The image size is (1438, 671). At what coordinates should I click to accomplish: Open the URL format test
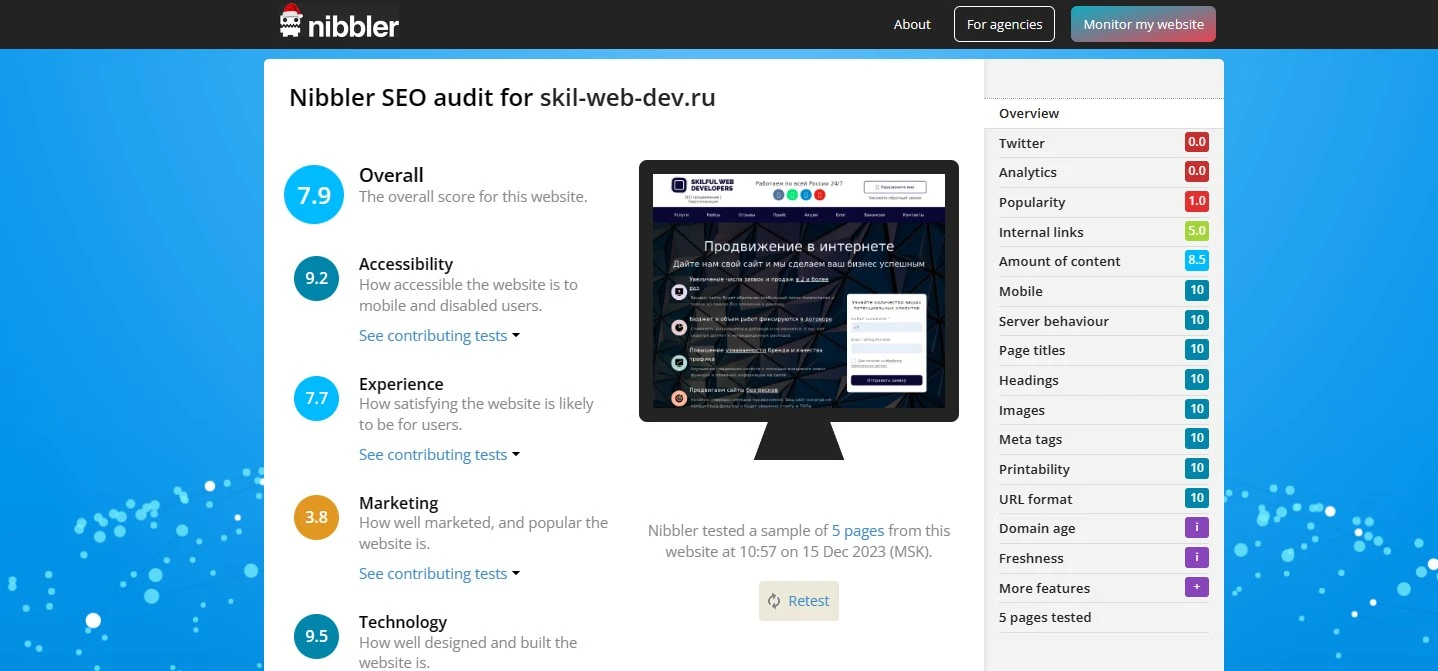(1104, 499)
